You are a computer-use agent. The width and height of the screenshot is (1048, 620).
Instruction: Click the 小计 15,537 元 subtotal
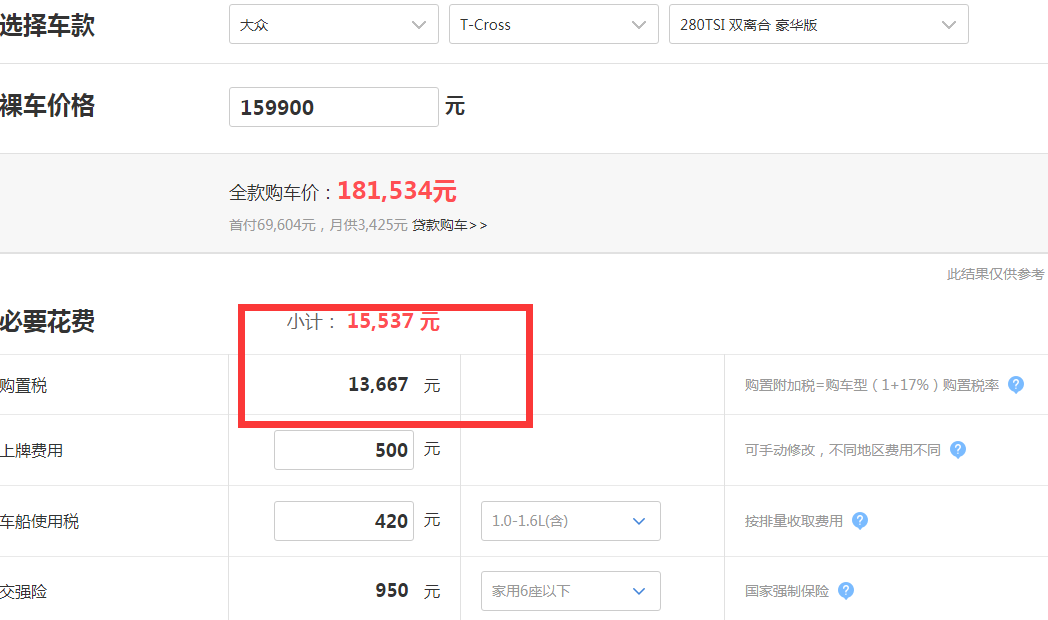[x=364, y=321]
